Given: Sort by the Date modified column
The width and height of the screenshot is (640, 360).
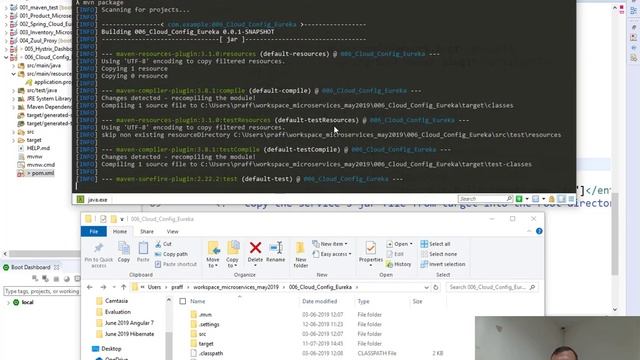Looking at the screenshot, I should (320, 301).
